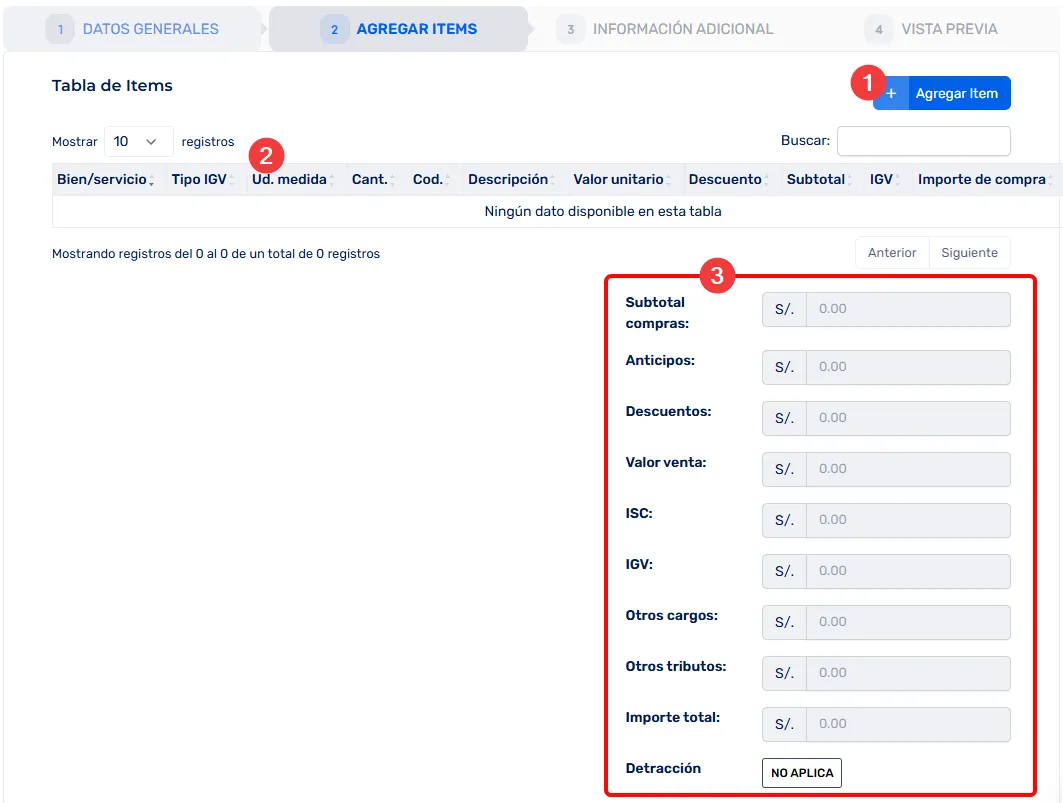Click red annotation badge number 1
Screen dimensions: 1063x803
[x=868, y=83]
